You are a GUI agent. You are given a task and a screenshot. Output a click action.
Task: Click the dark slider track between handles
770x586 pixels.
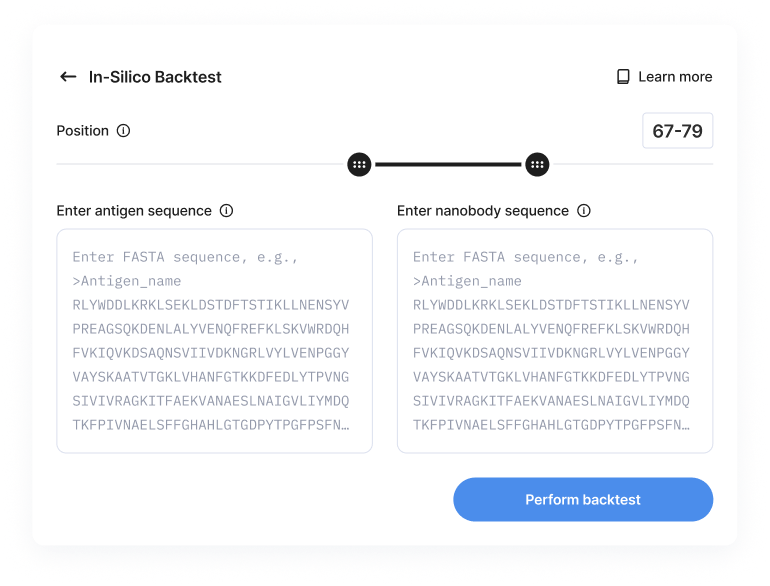[x=448, y=164]
